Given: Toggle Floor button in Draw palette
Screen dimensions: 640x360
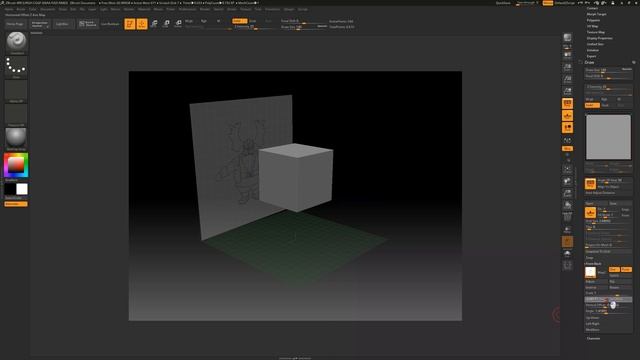Looking at the screenshot, I should click(590, 213).
